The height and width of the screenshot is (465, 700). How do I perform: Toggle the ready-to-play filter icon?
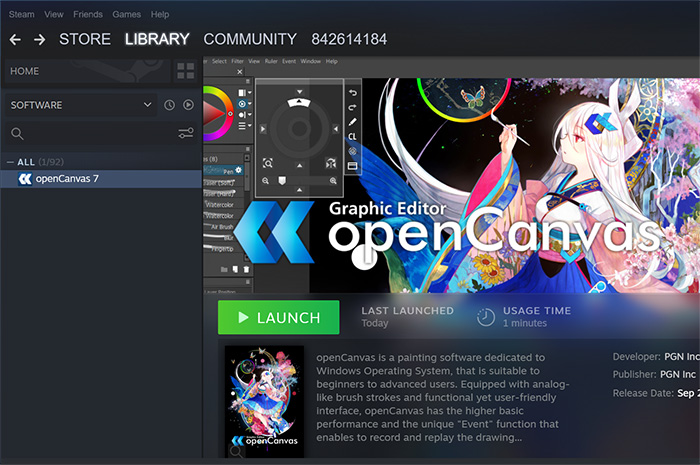[x=188, y=105]
